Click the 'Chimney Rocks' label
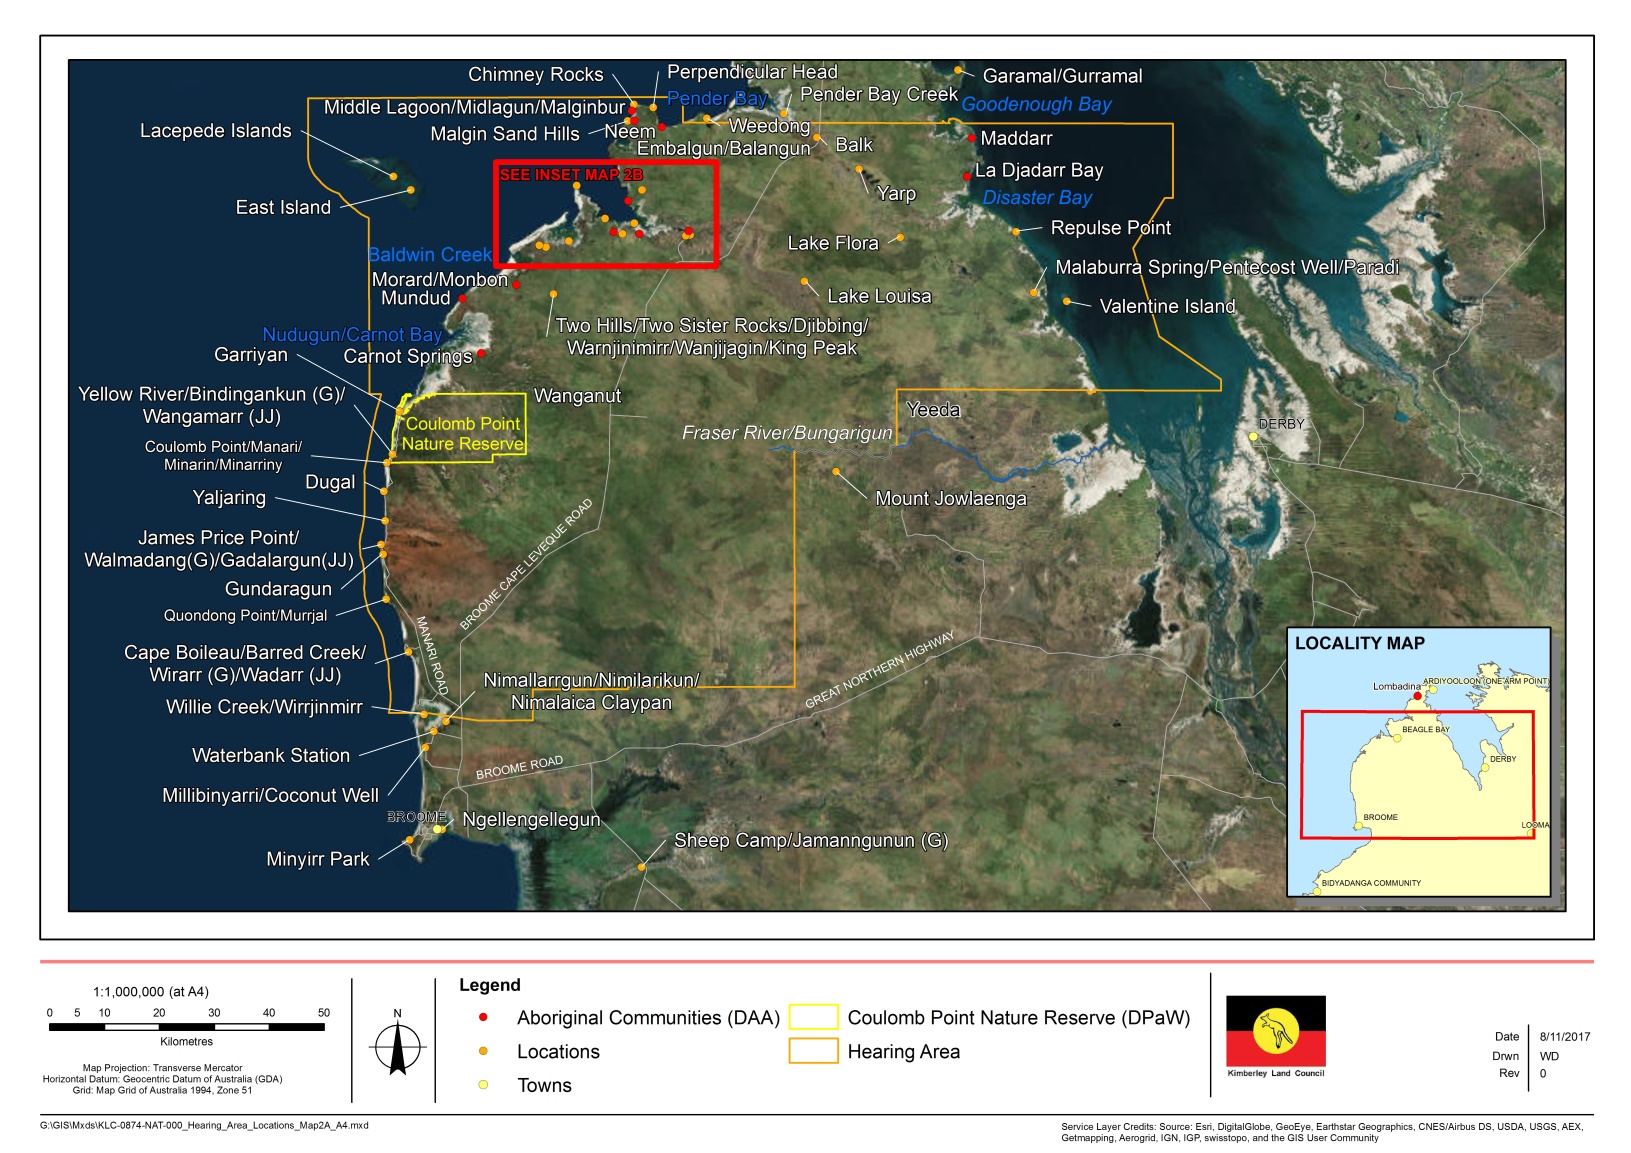Screen dimensions: 1631x1153 click(536, 75)
